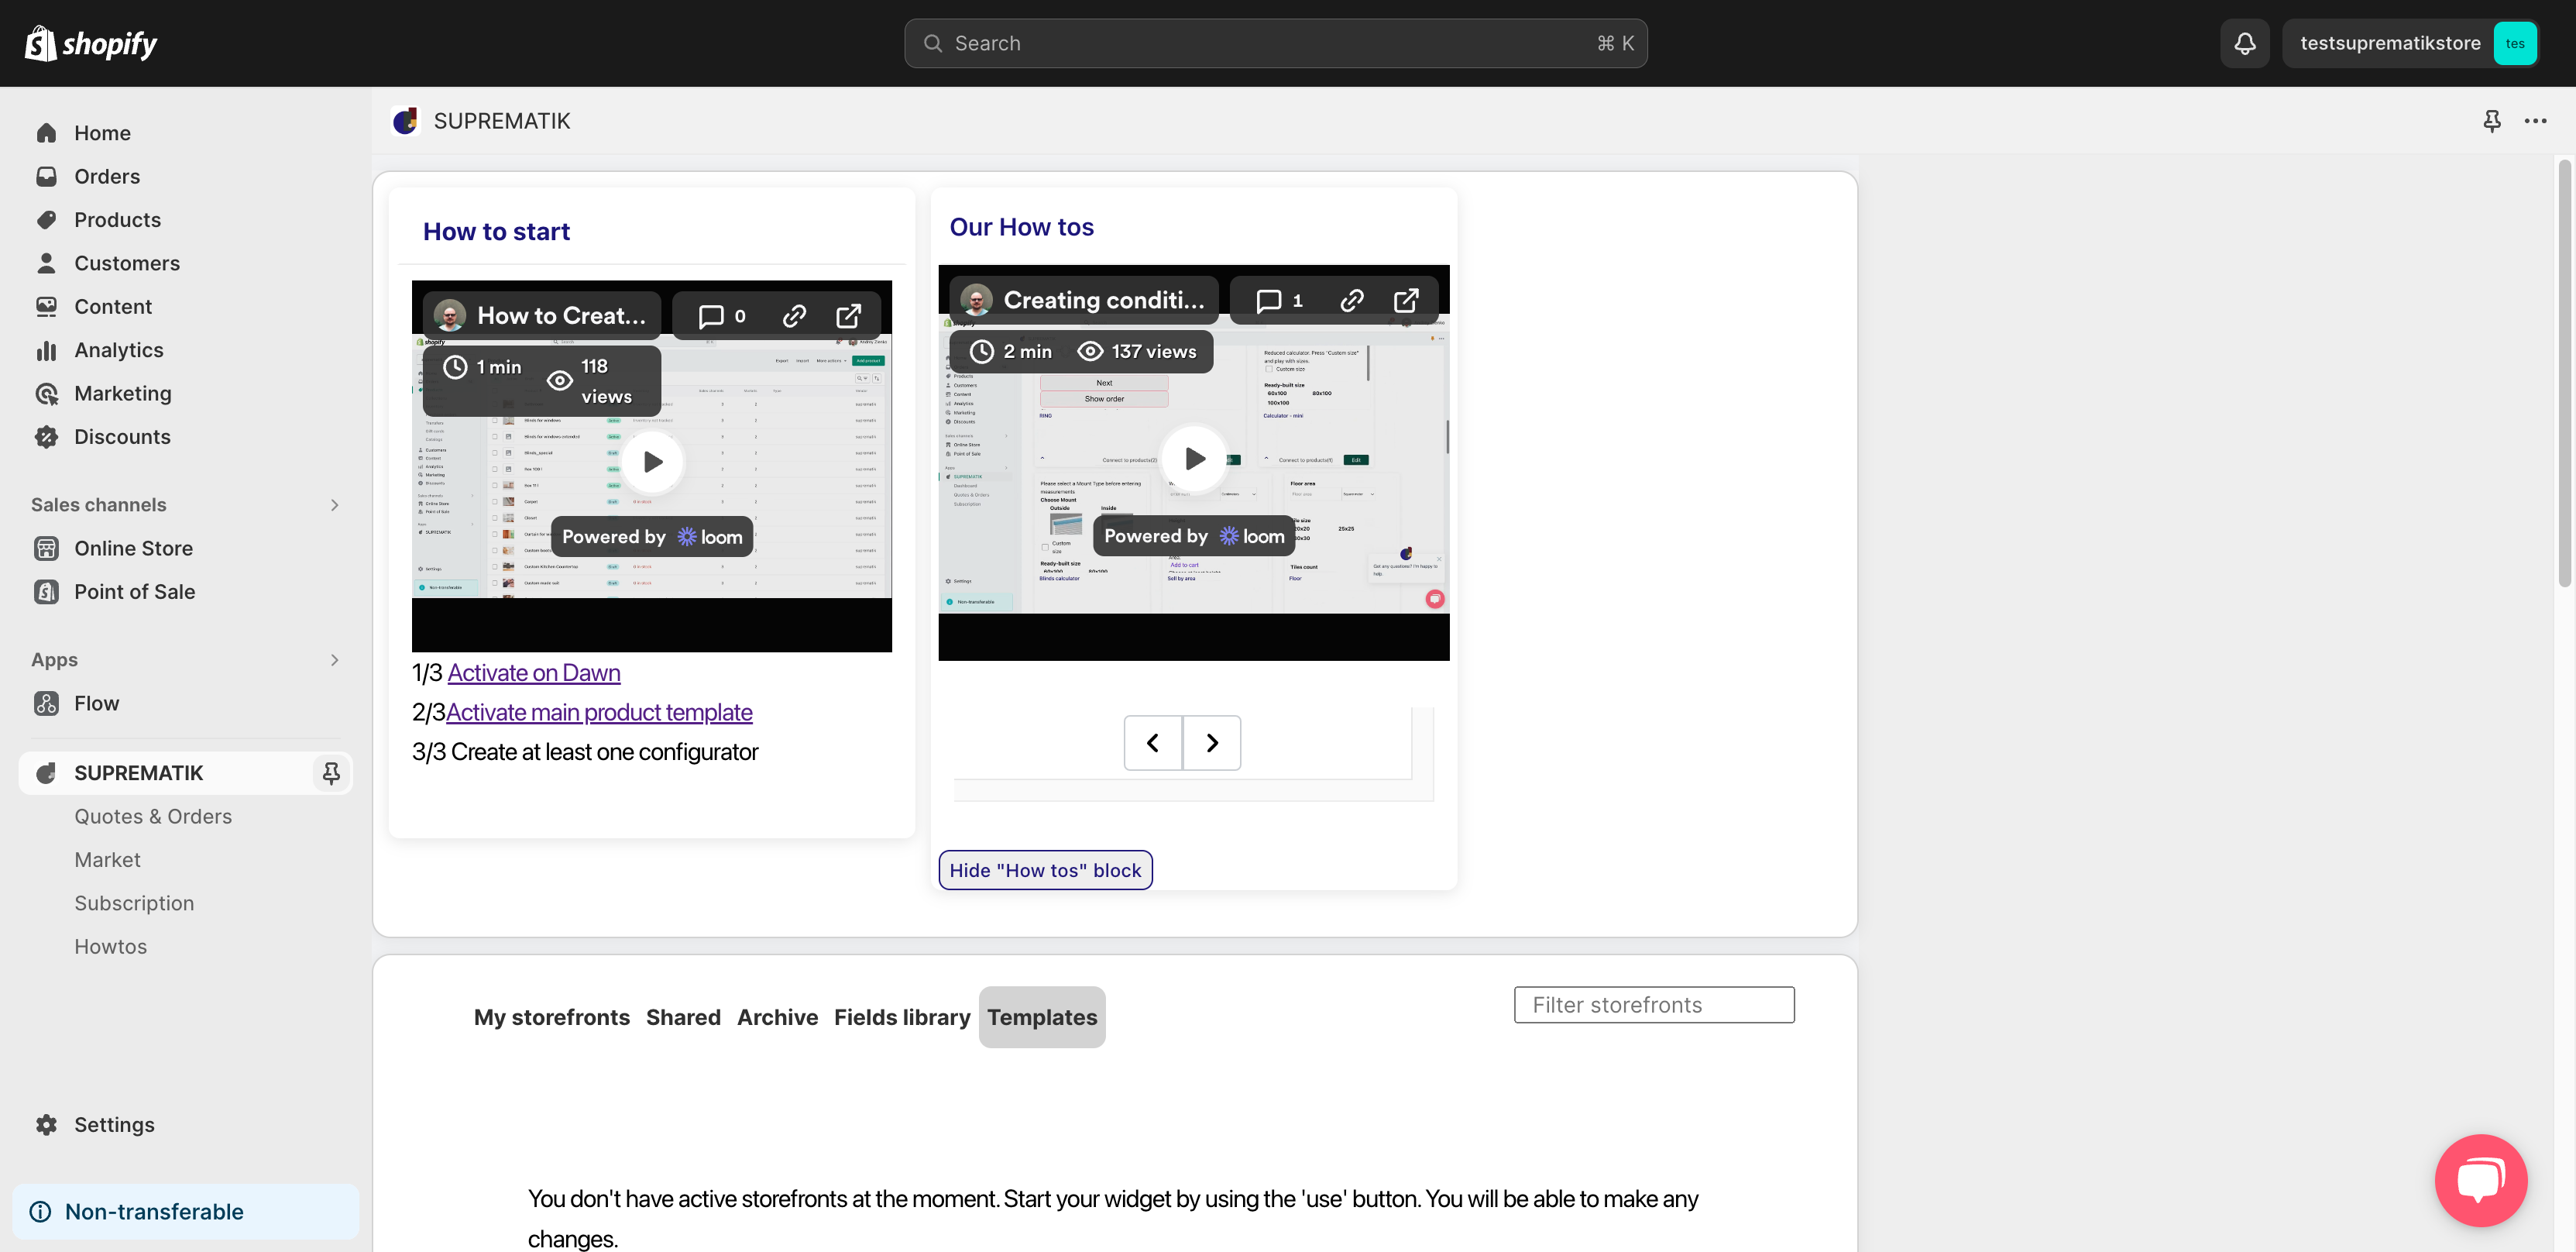2576x1252 pixels.
Task: Click Powered by loom on second video
Action: coord(1194,536)
